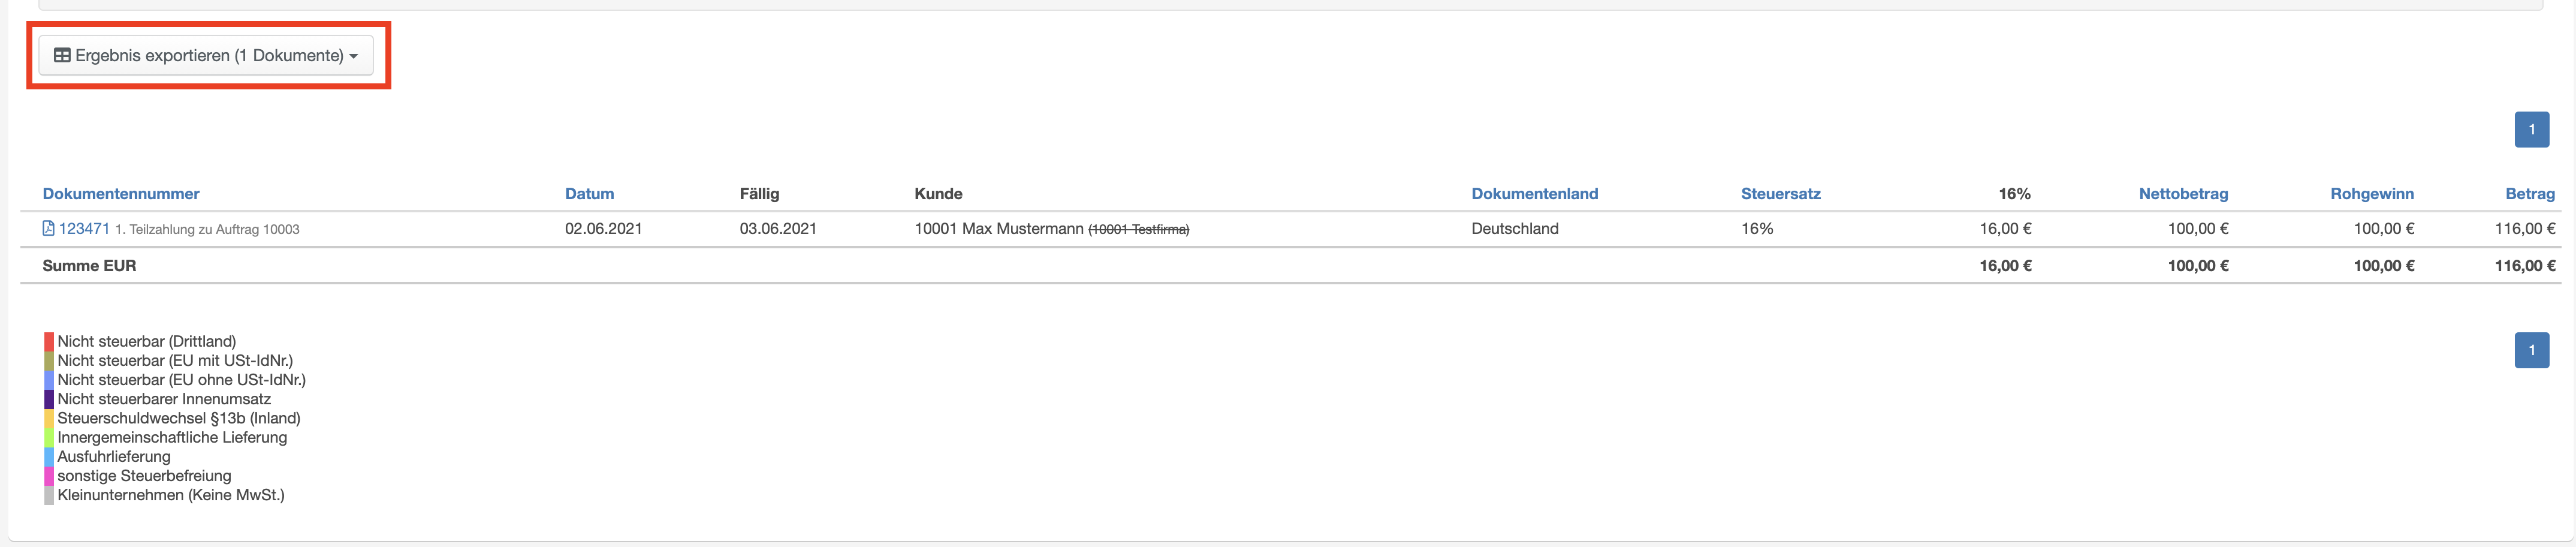Click the PDF icon beside document 123471

(x=48, y=229)
